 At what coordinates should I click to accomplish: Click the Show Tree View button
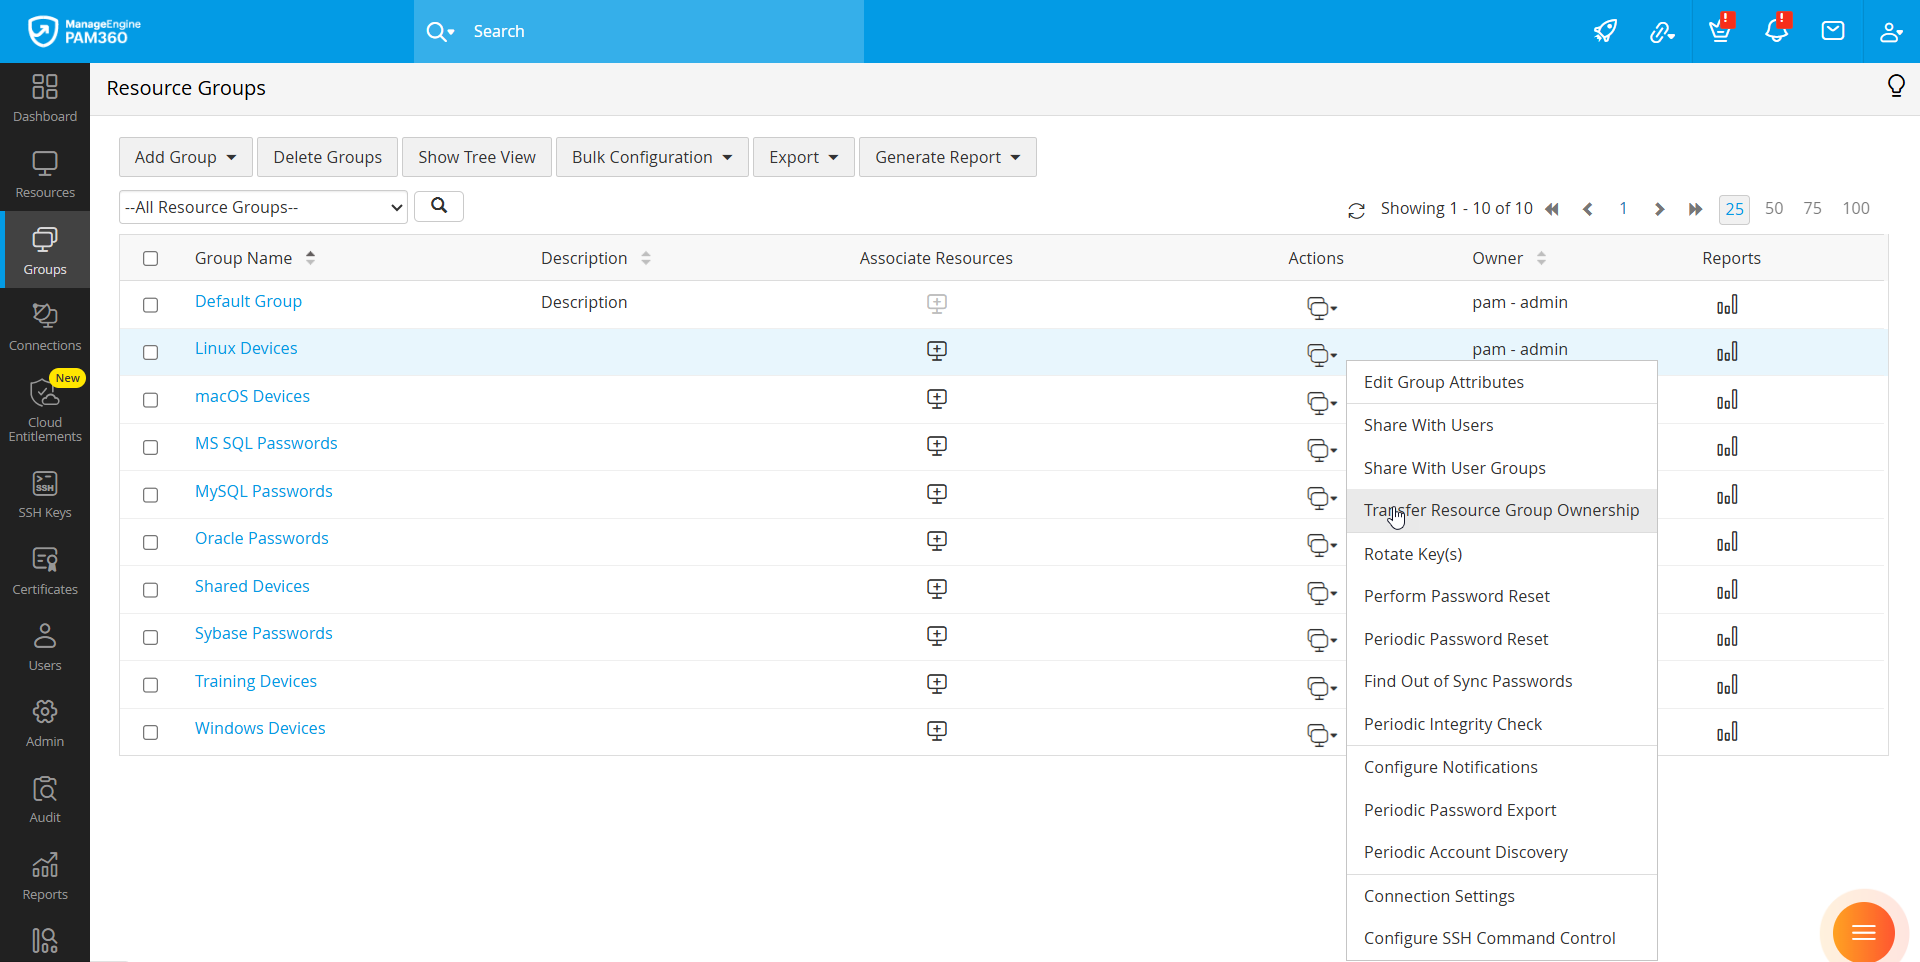(x=476, y=157)
